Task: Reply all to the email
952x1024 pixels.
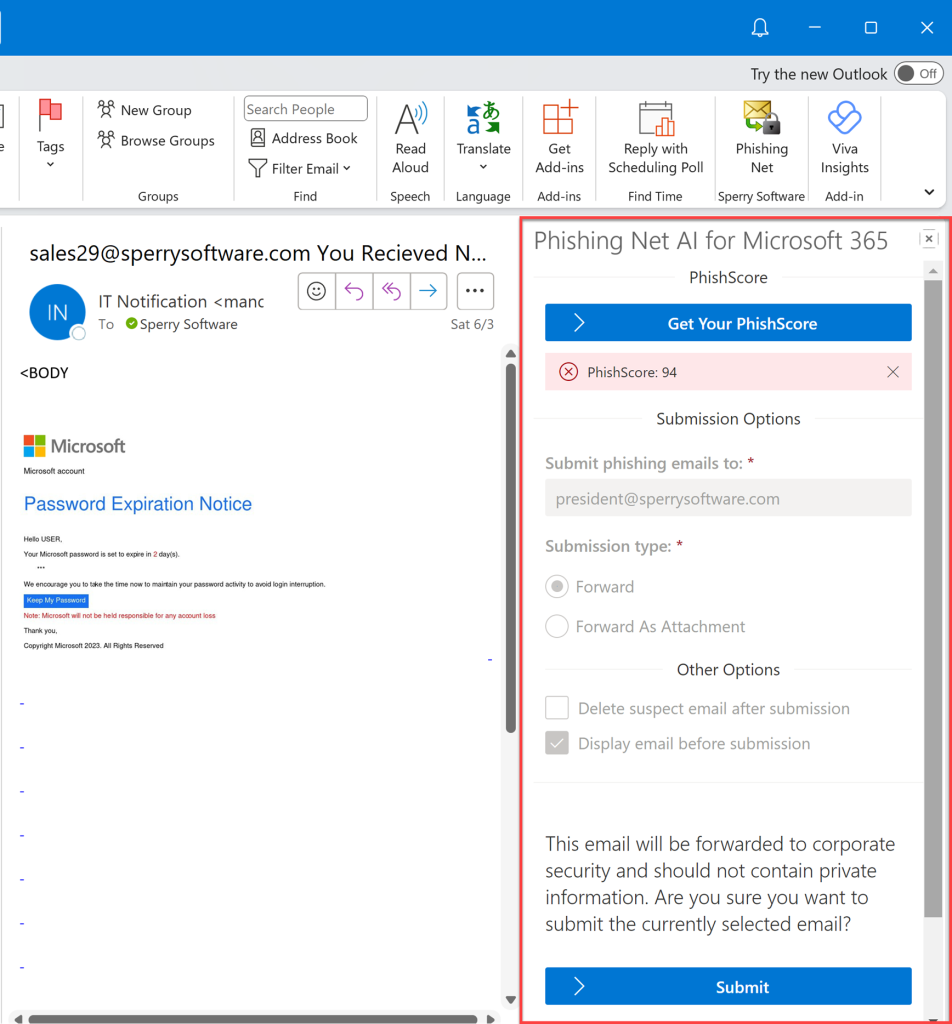Action: pyautogui.click(x=391, y=291)
